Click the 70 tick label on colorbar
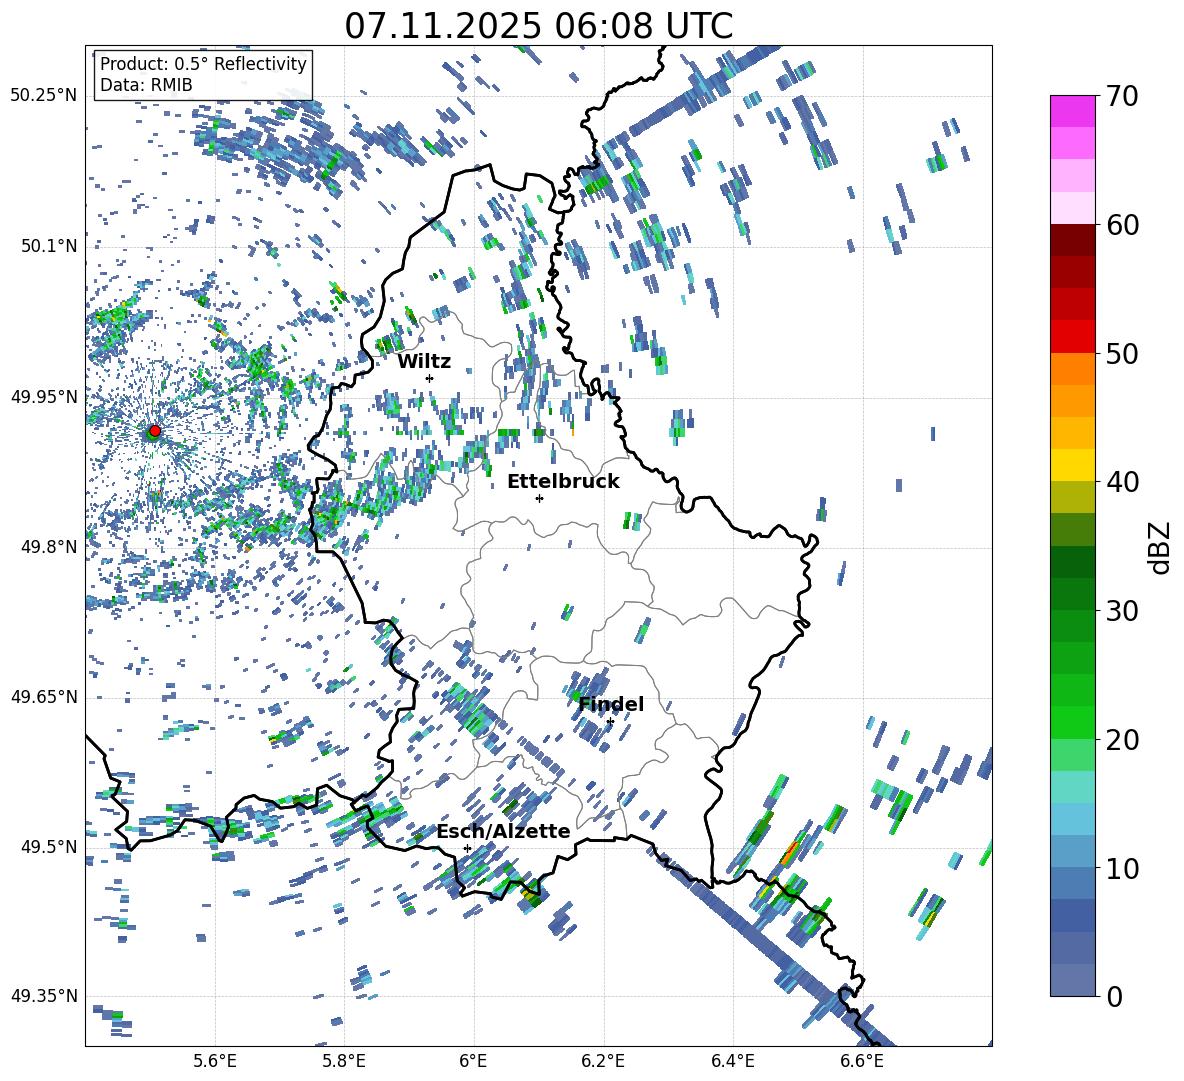This screenshot has width=1184, height=1081. click(x=1122, y=96)
